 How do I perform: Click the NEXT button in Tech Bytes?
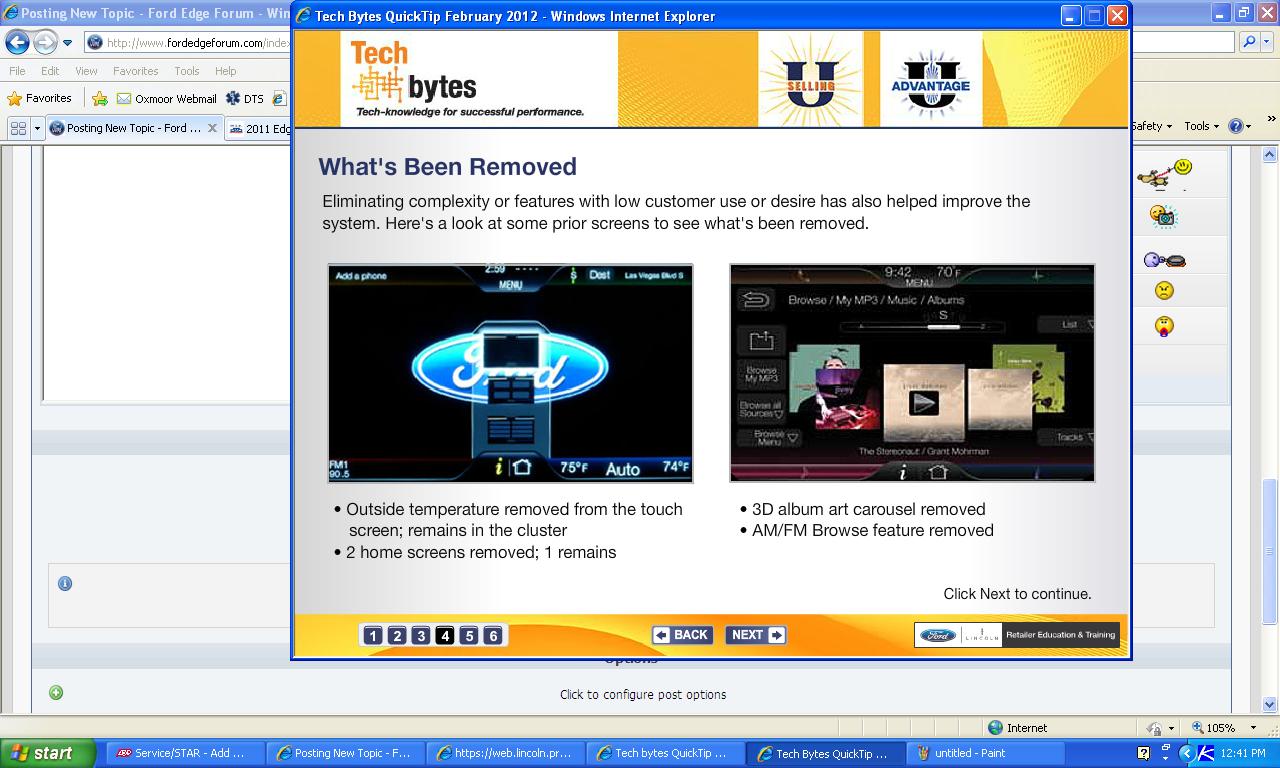pos(756,635)
